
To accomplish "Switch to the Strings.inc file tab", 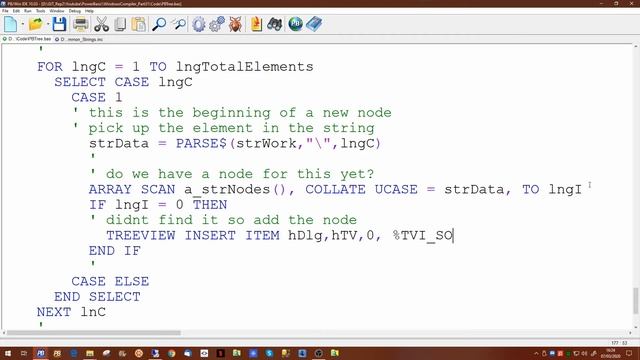I will [79, 39].
